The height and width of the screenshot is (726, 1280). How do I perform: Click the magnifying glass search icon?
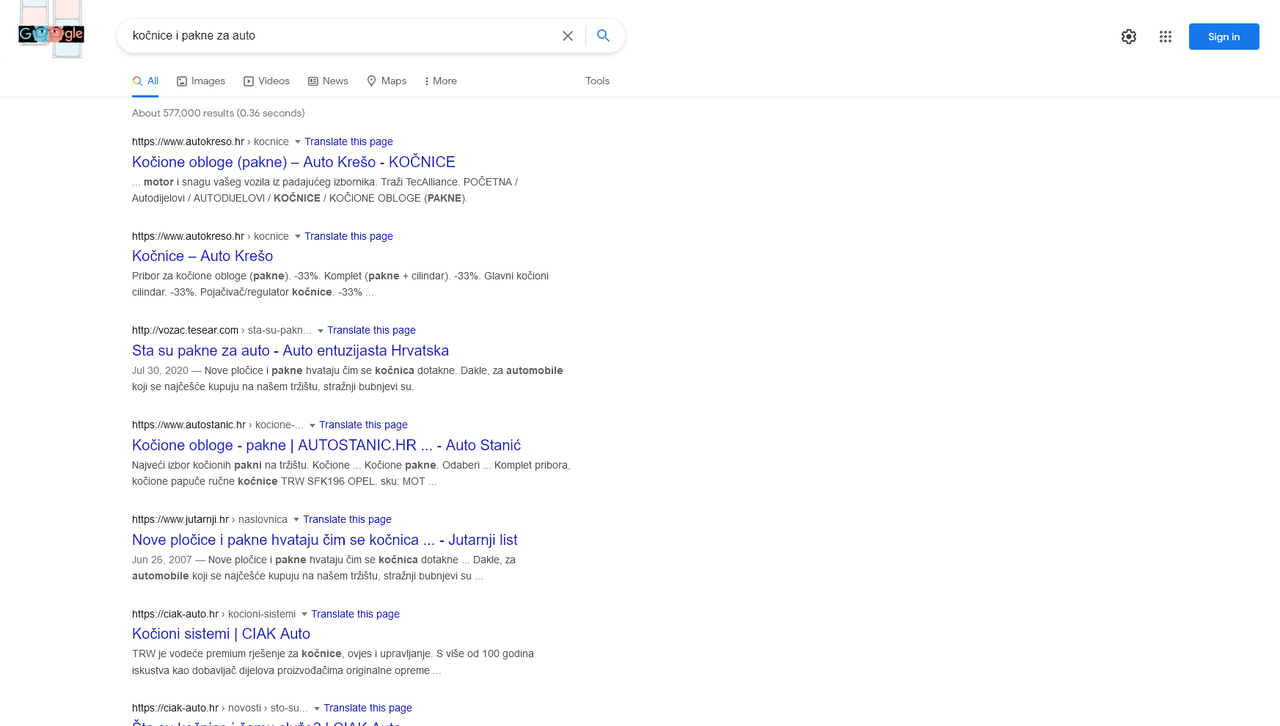click(603, 35)
